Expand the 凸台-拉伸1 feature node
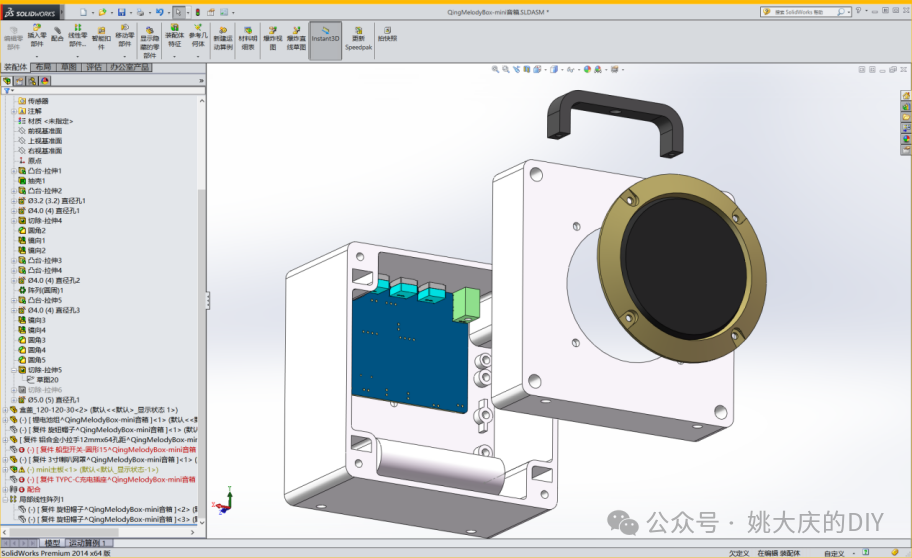 pos(14,171)
